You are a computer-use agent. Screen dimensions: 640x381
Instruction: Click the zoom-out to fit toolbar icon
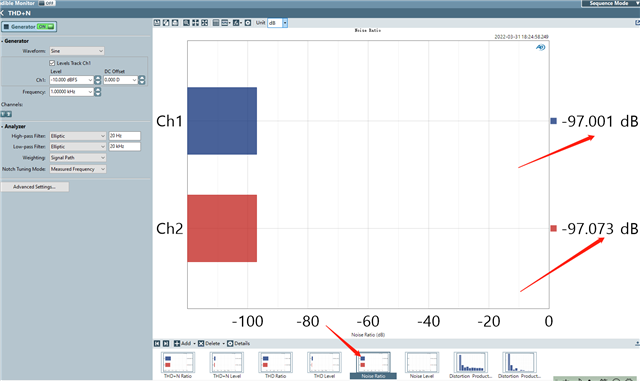(x=204, y=23)
